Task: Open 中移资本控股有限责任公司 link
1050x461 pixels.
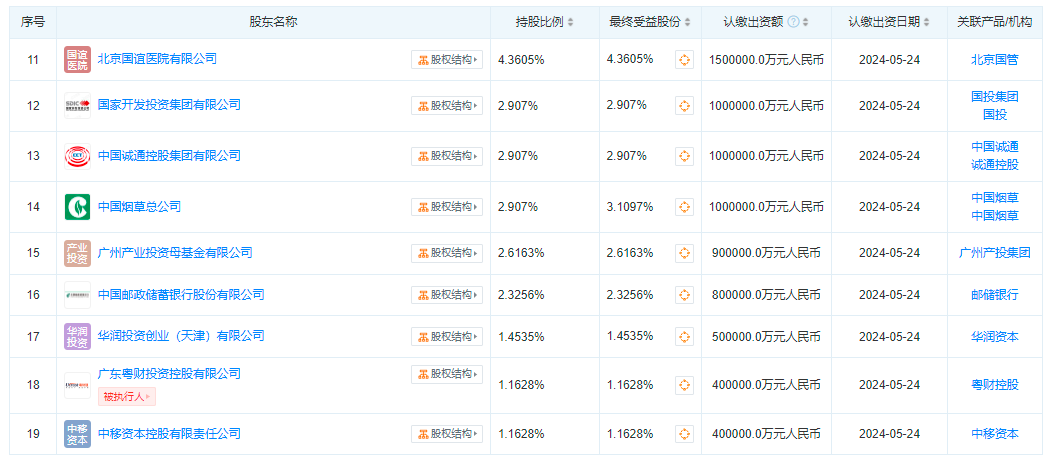Action: (x=169, y=434)
